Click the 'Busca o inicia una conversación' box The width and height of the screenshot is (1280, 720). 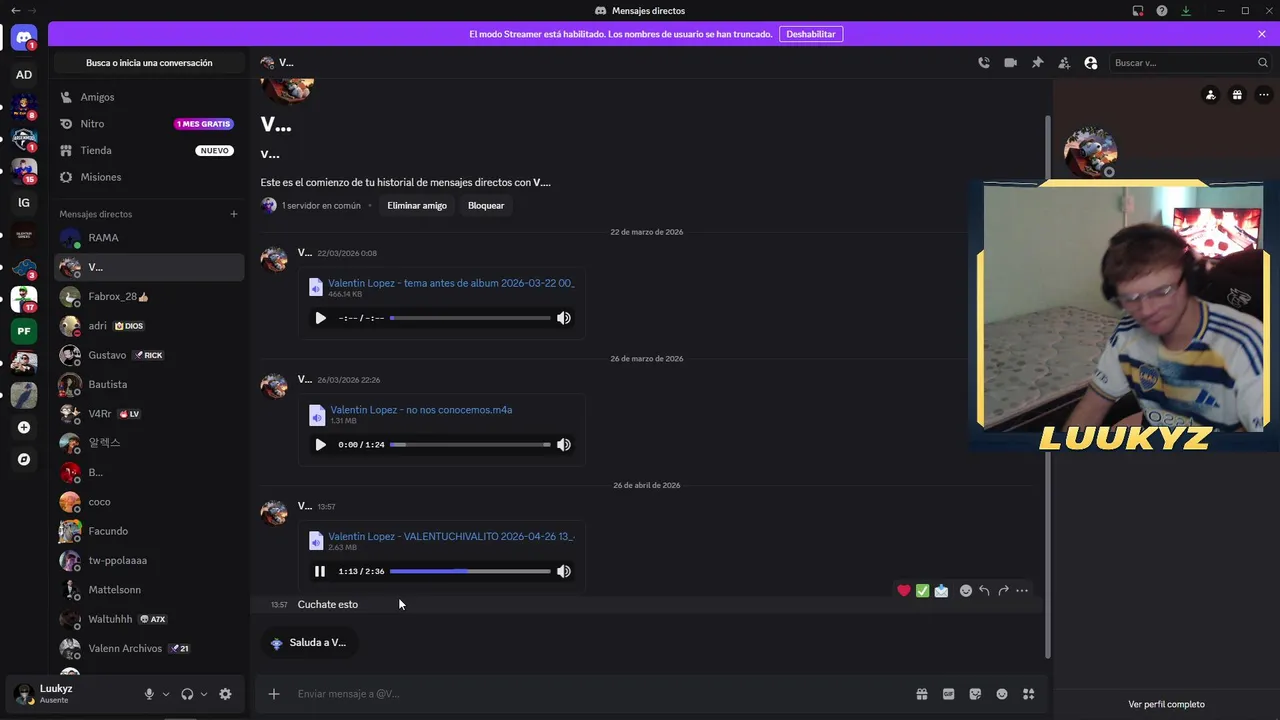(149, 63)
